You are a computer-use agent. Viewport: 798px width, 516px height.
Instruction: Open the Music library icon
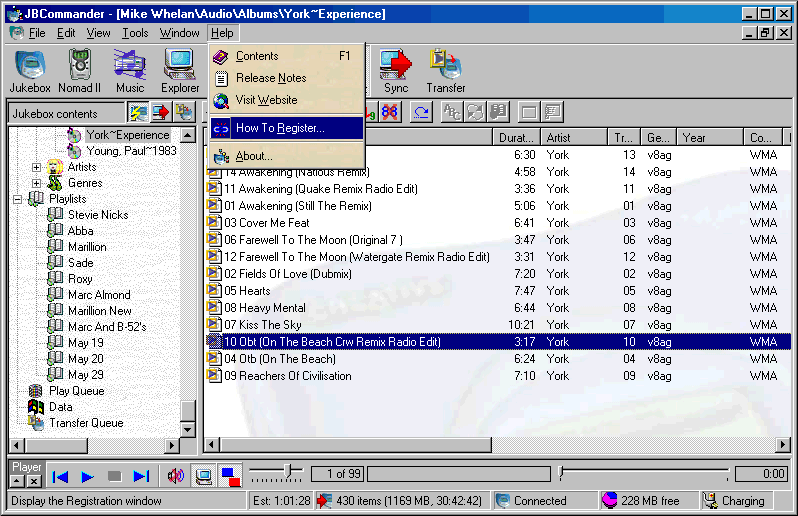pyautogui.click(x=130, y=71)
